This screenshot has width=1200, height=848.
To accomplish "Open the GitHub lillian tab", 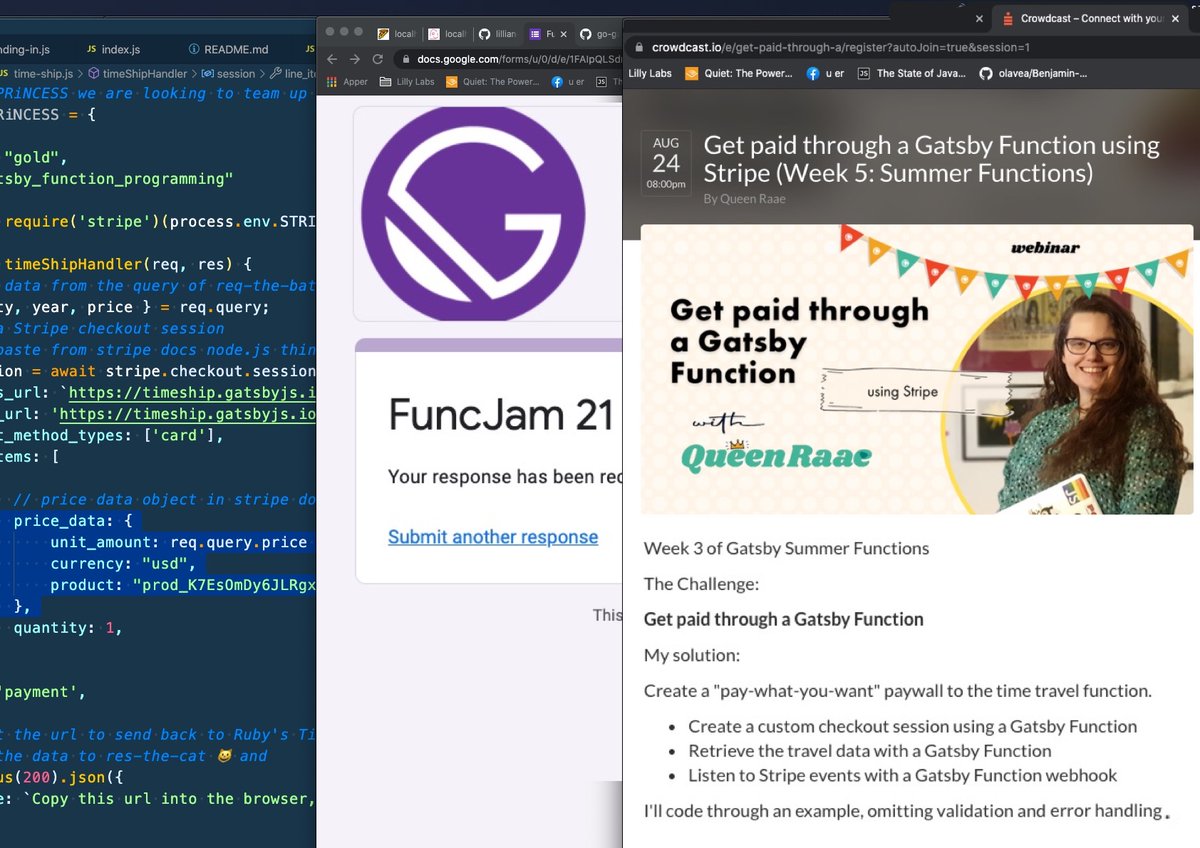I will click(x=497, y=33).
